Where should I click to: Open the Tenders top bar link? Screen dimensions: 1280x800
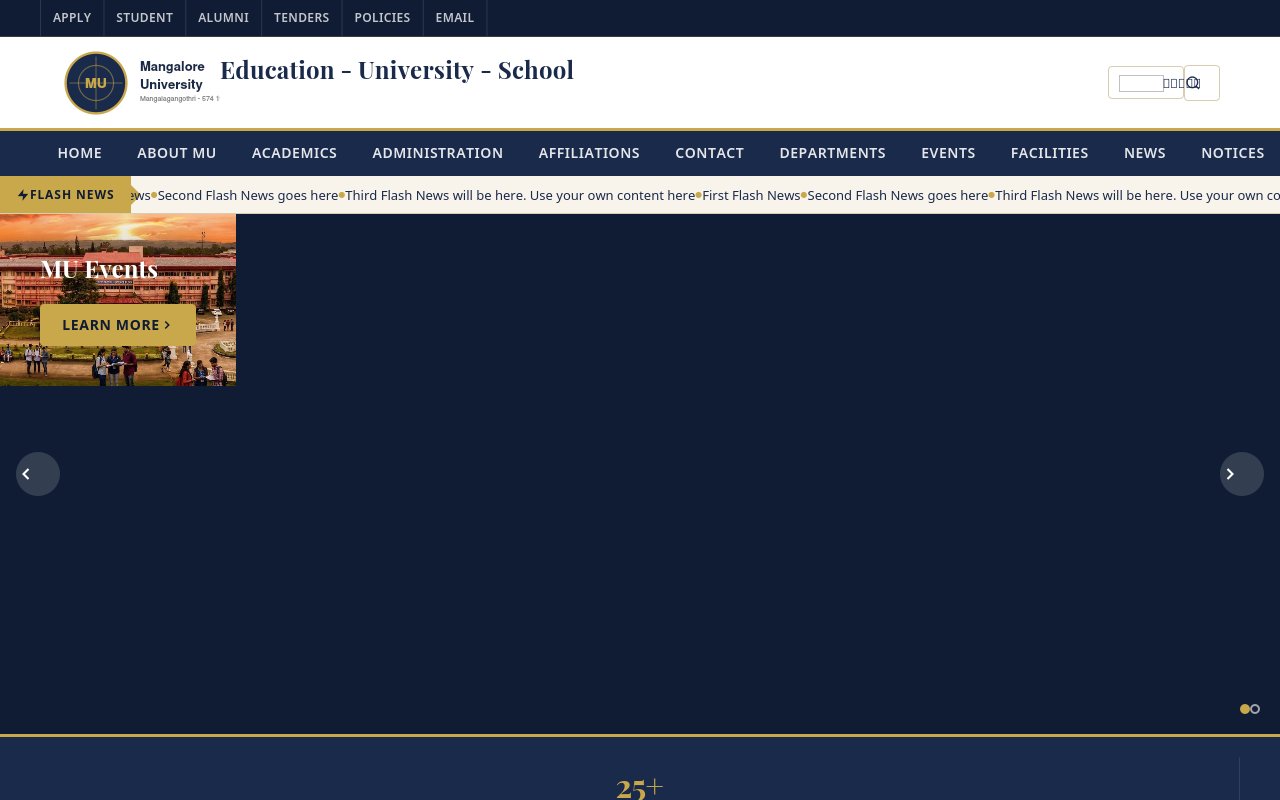[x=301, y=18]
